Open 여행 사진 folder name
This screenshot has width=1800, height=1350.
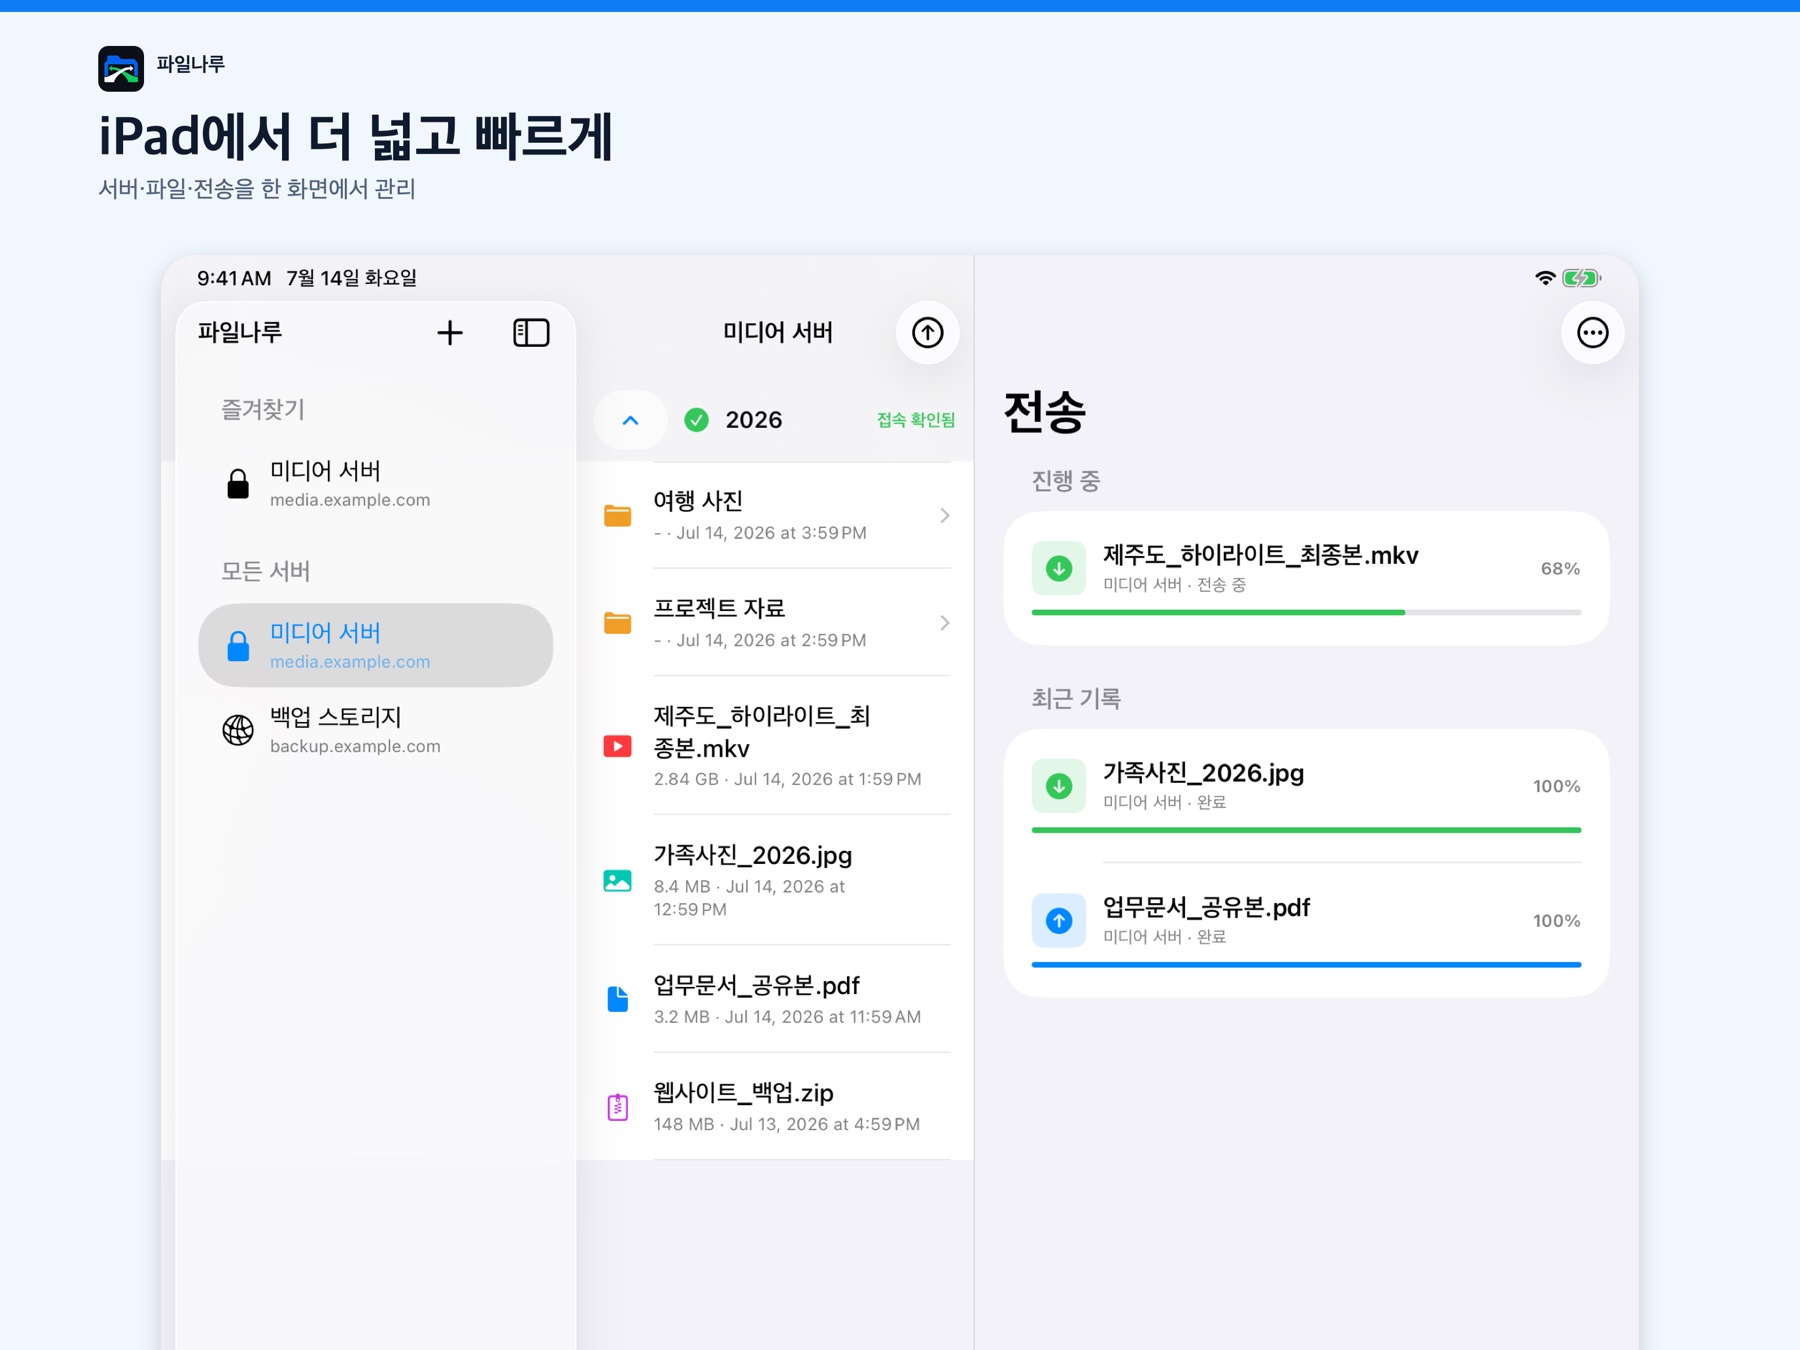pyautogui.click(x=698, y=501)
